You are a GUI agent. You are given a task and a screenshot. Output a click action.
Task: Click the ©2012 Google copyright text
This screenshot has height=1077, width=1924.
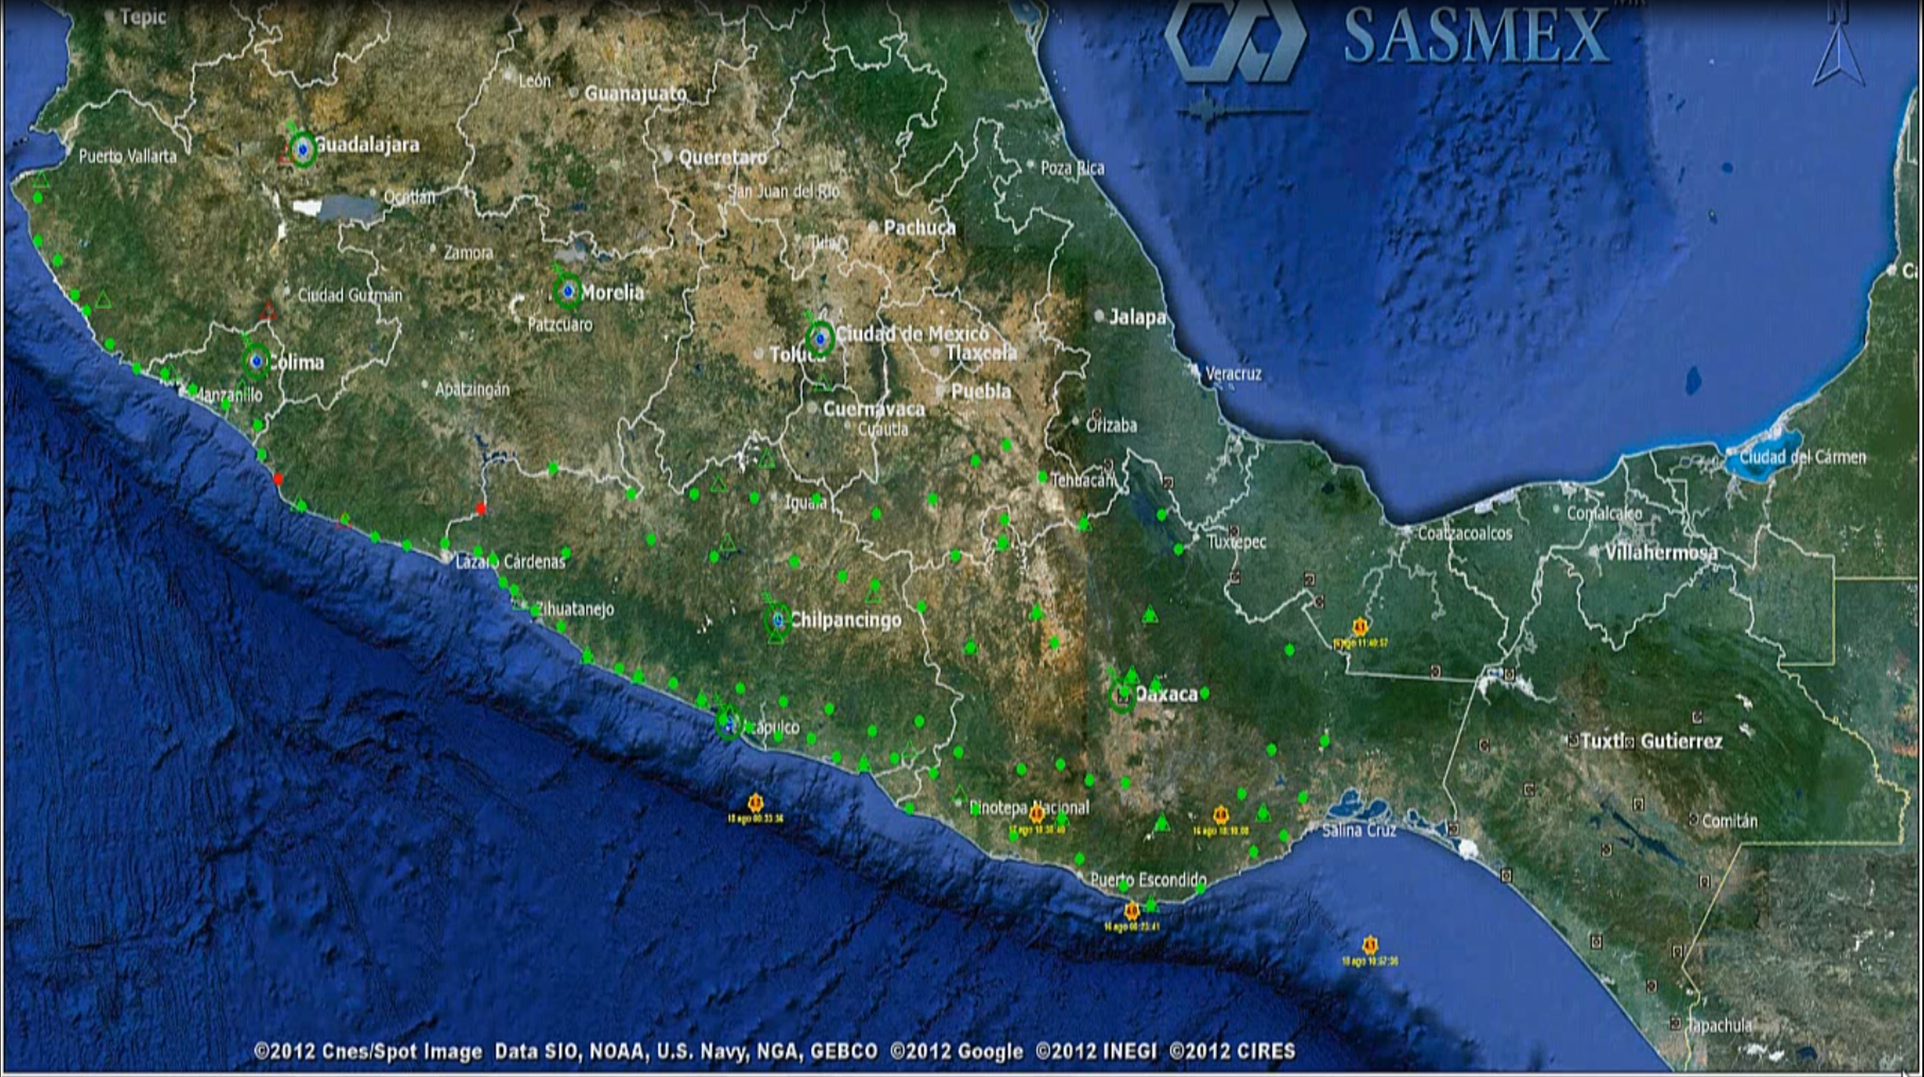click(x=956, y=1051)
